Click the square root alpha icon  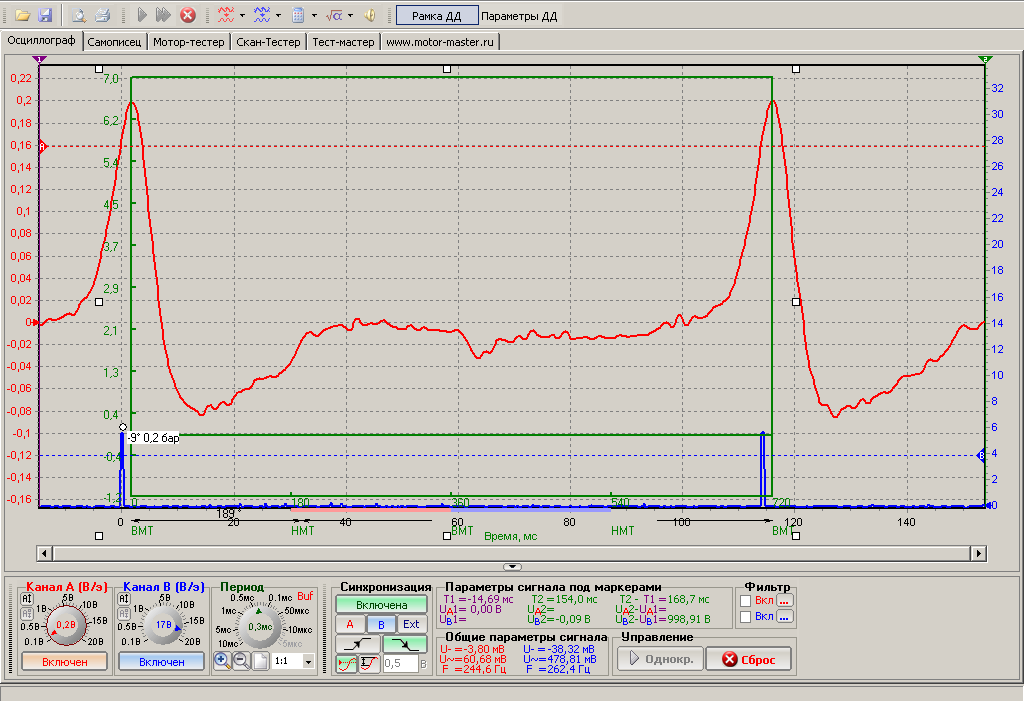[334, 15]
